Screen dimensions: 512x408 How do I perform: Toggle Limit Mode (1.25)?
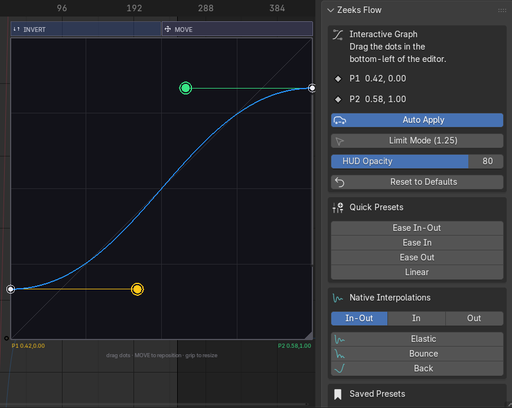point(417,141)
